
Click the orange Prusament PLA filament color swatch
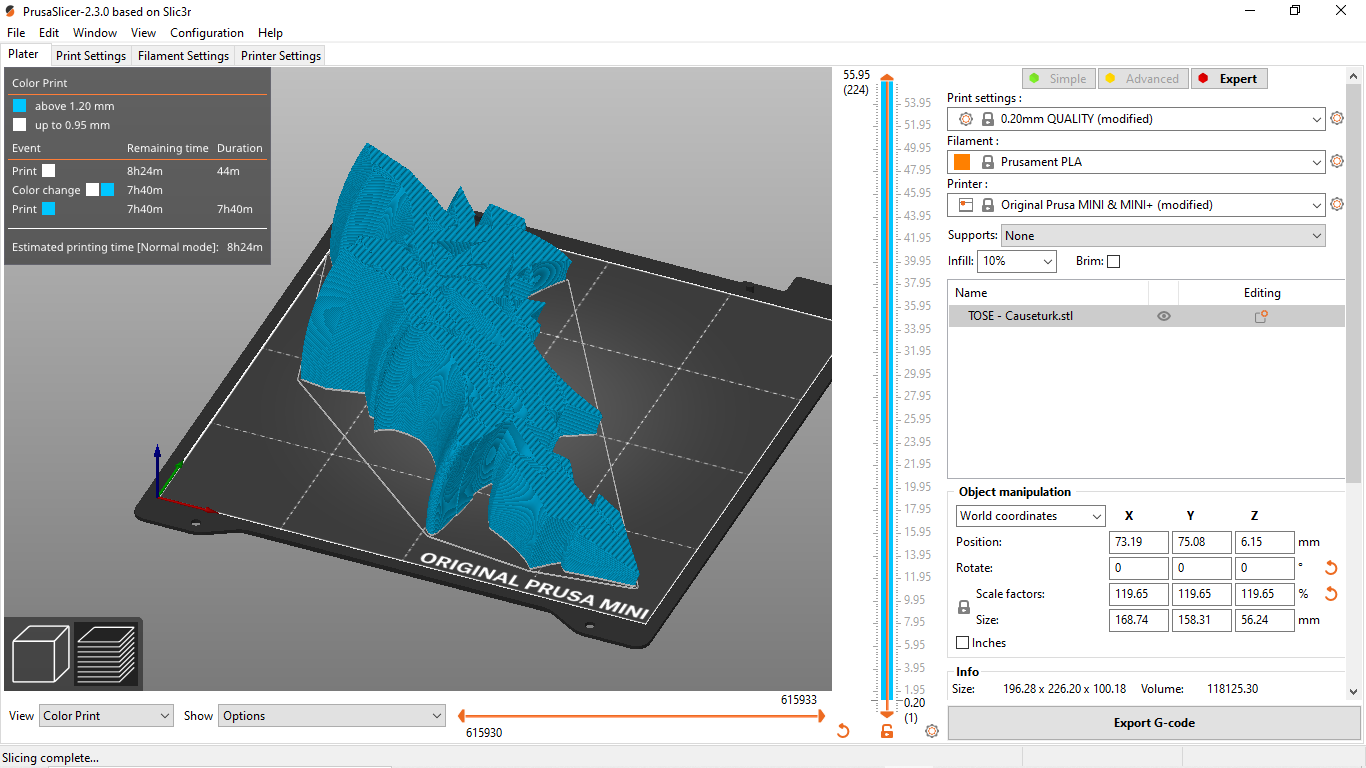[x=962, y=162]
